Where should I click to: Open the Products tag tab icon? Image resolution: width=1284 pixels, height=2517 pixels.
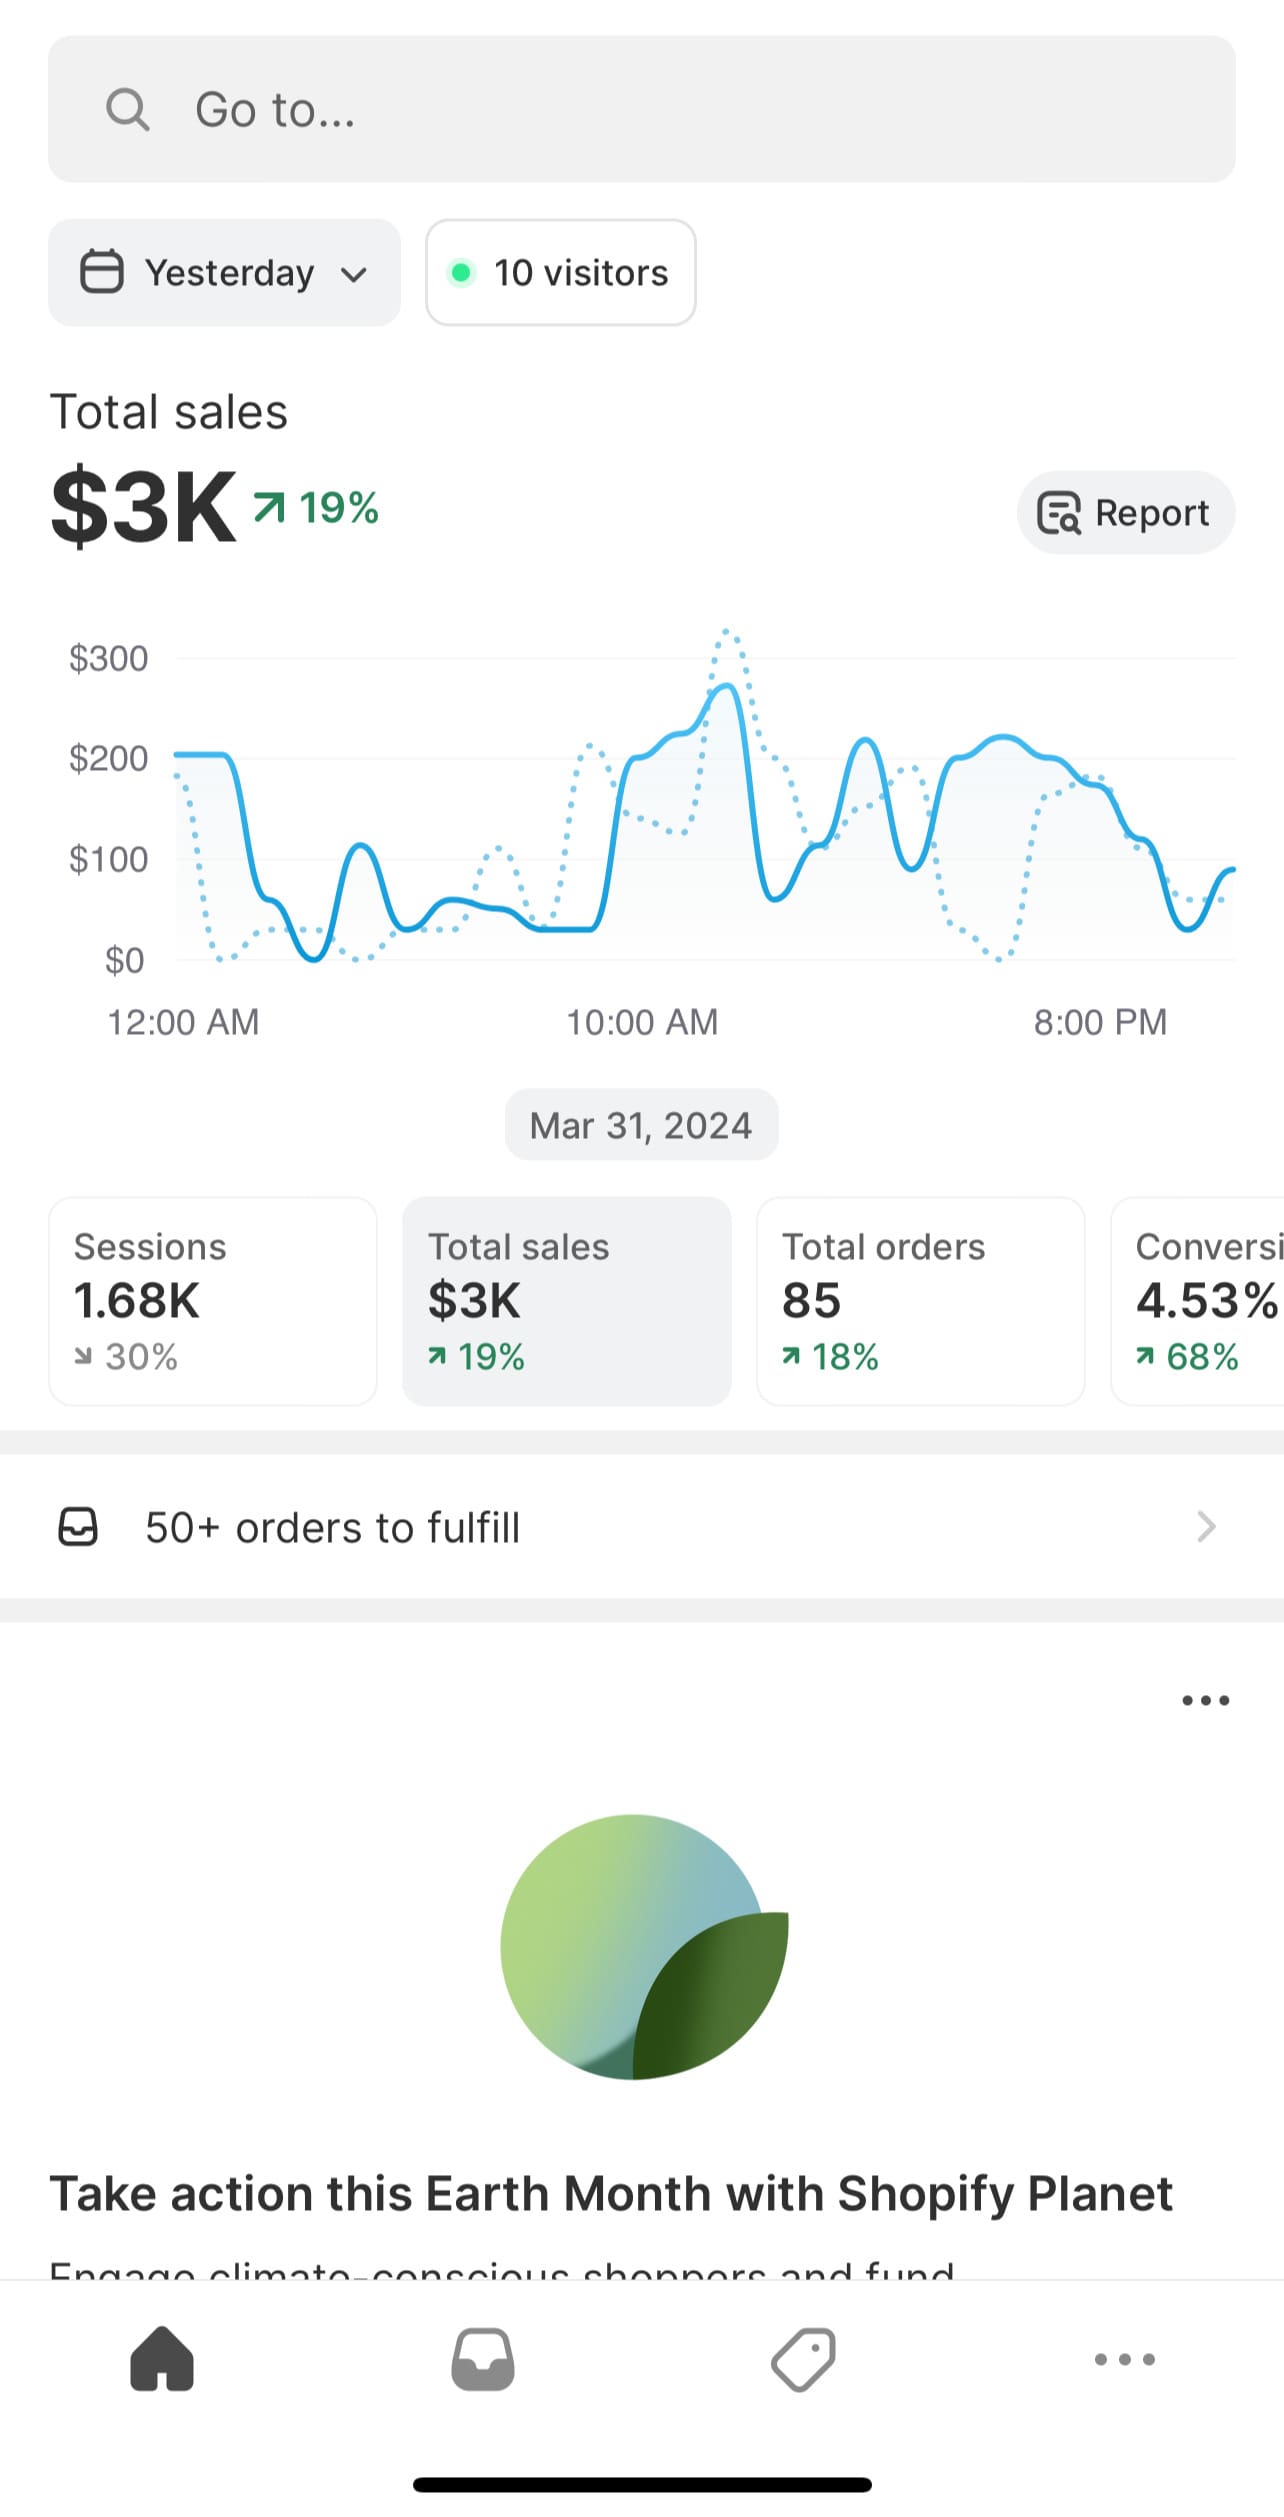coord(804,2359)
